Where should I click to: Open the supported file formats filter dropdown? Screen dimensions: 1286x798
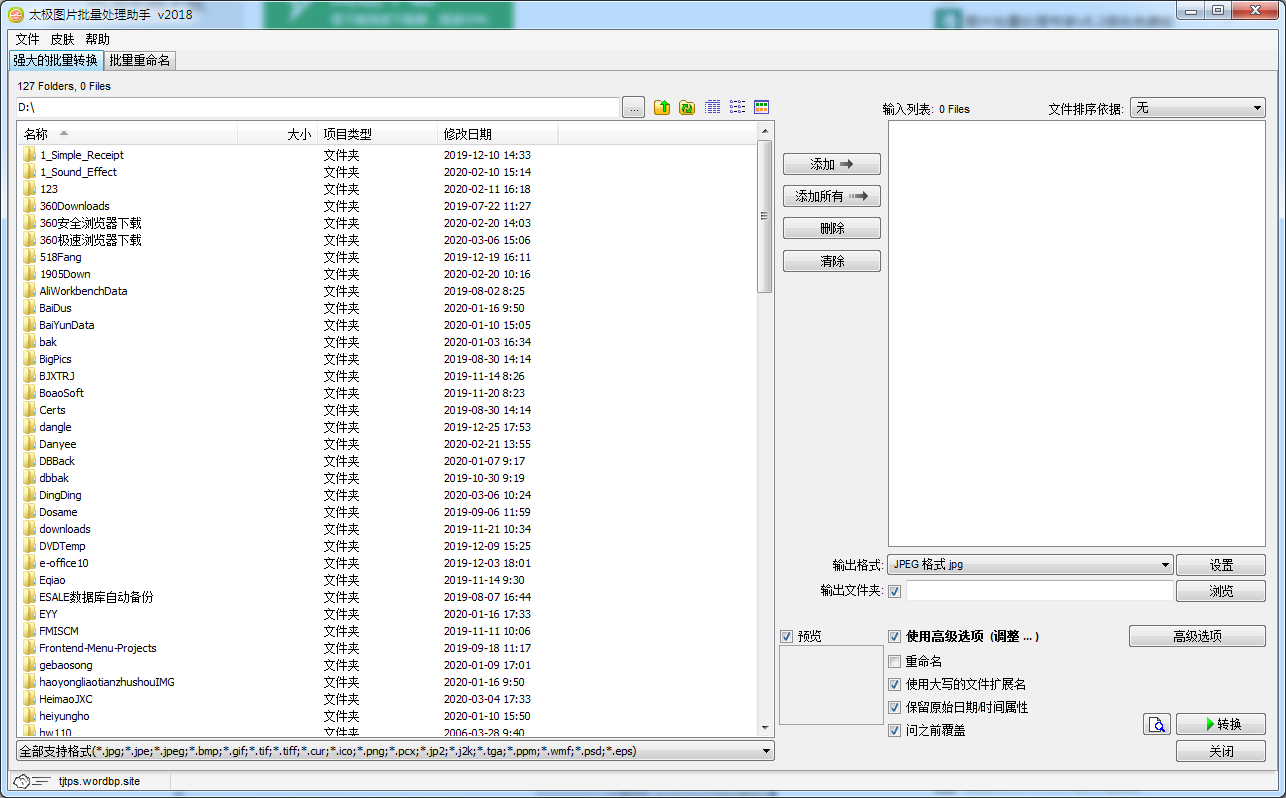pyautogui.click(x=396, y=751)
